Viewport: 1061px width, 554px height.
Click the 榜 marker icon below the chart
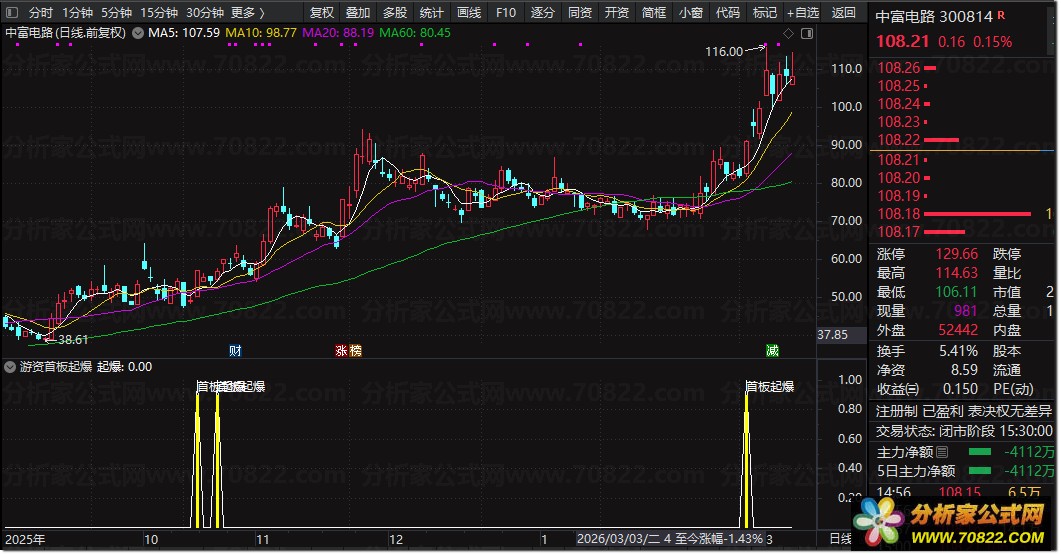[355, 350]
